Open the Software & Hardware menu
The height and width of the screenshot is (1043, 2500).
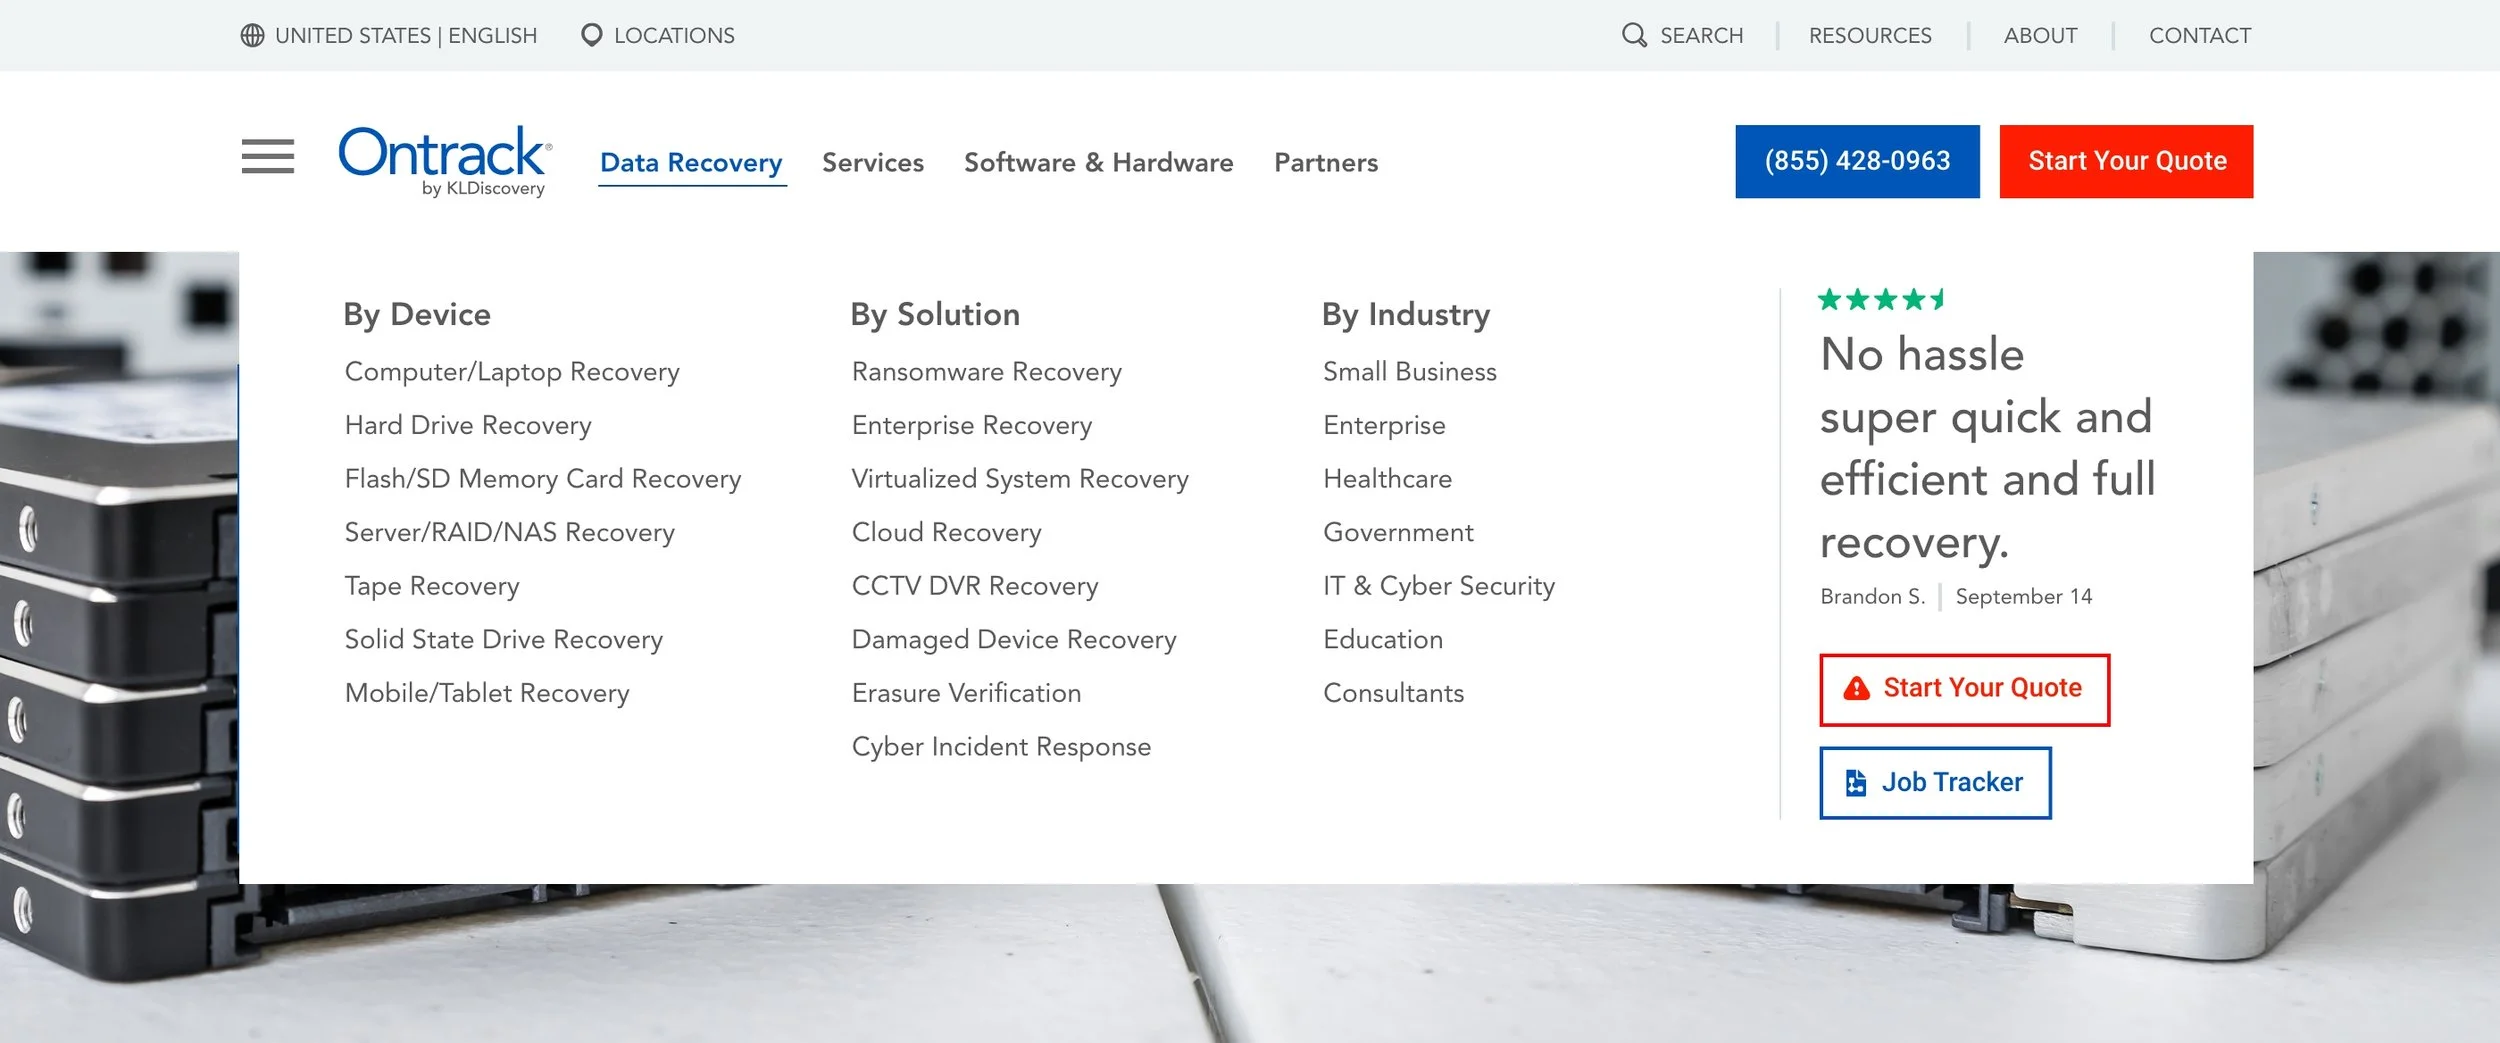click(x=1099, y=163)
